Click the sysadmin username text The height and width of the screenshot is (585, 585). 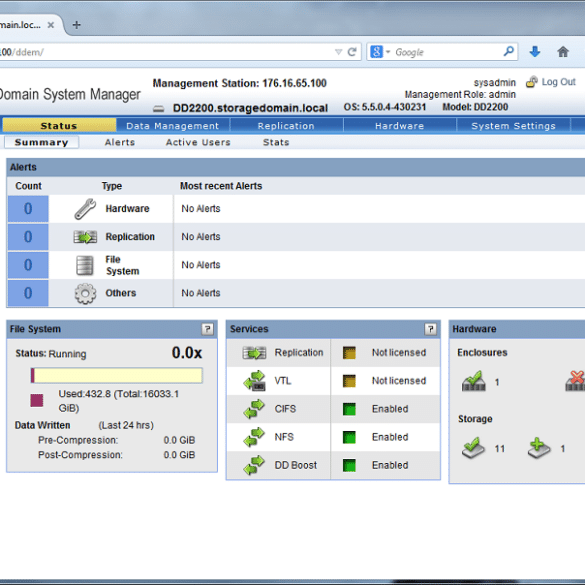495,82
